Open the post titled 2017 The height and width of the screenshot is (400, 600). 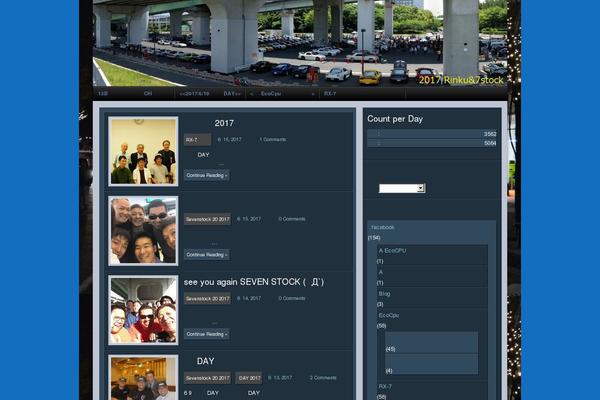point(224,123)
